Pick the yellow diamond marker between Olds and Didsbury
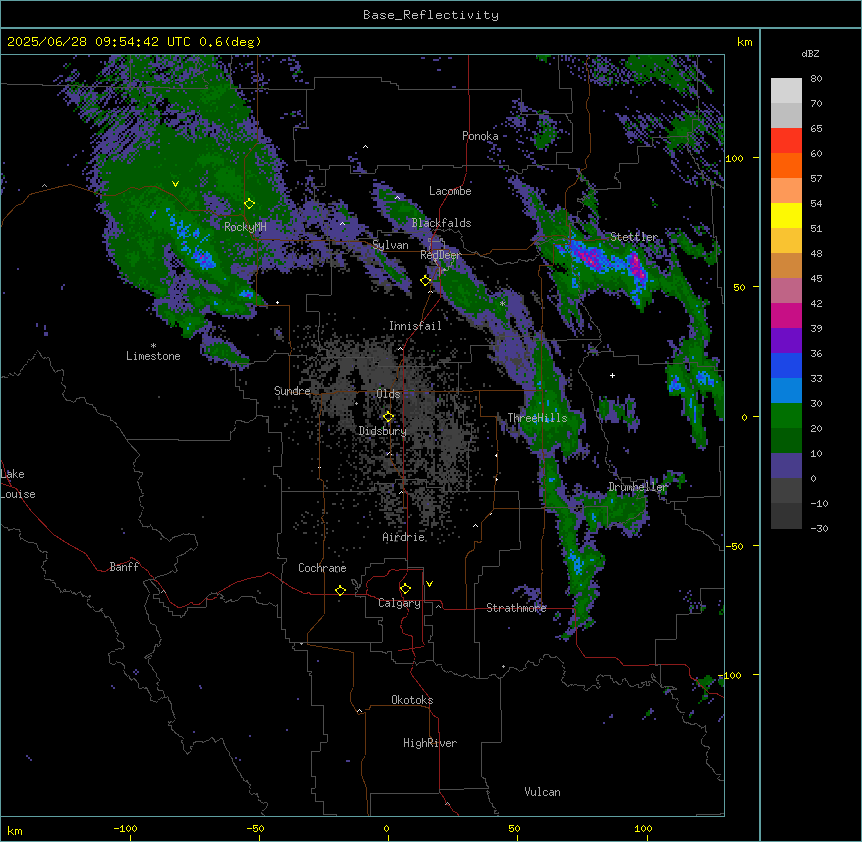Screen dimensions: 862x842 (x=388, y=417)
